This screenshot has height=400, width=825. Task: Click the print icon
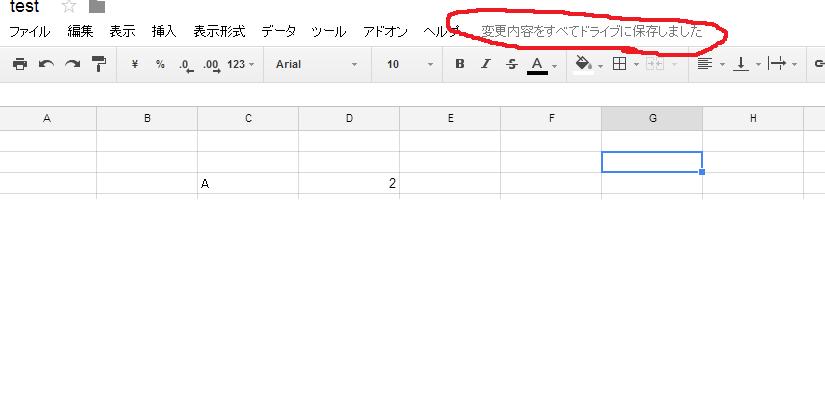pyautogui.click(x=19, y=64)
